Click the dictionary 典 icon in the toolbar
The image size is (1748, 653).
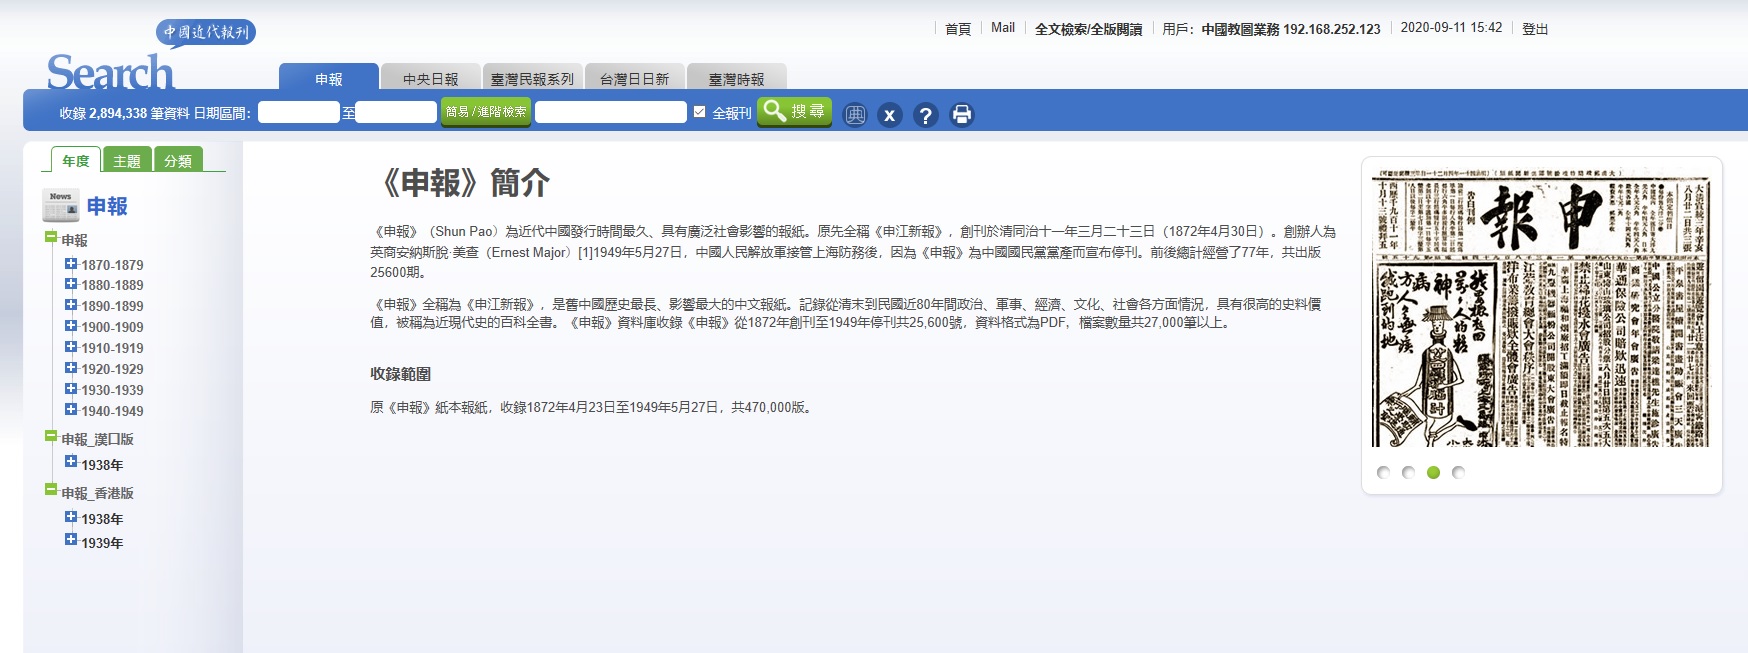tap(855, 115)
